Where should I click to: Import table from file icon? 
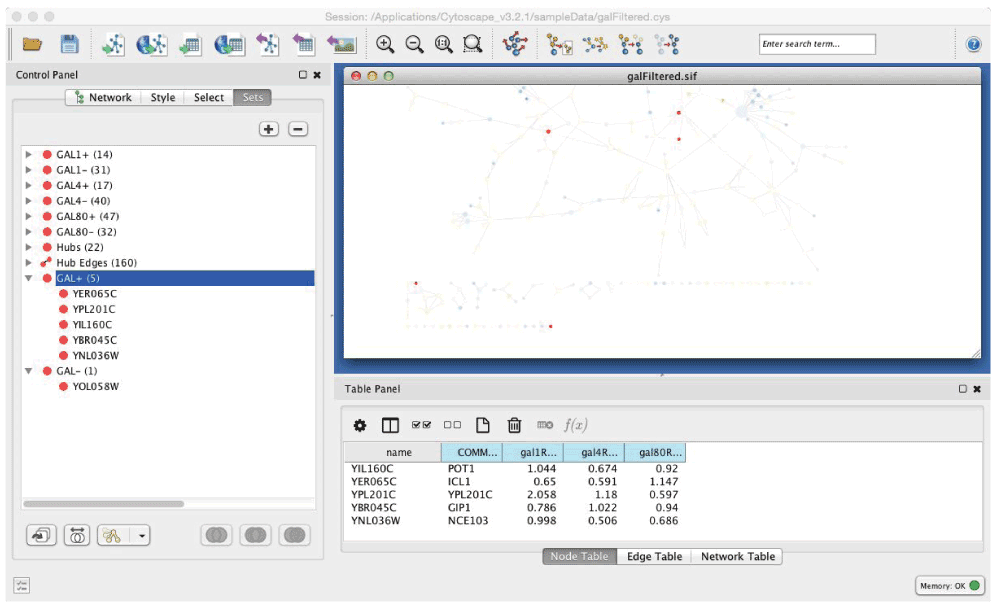(190, 44)
